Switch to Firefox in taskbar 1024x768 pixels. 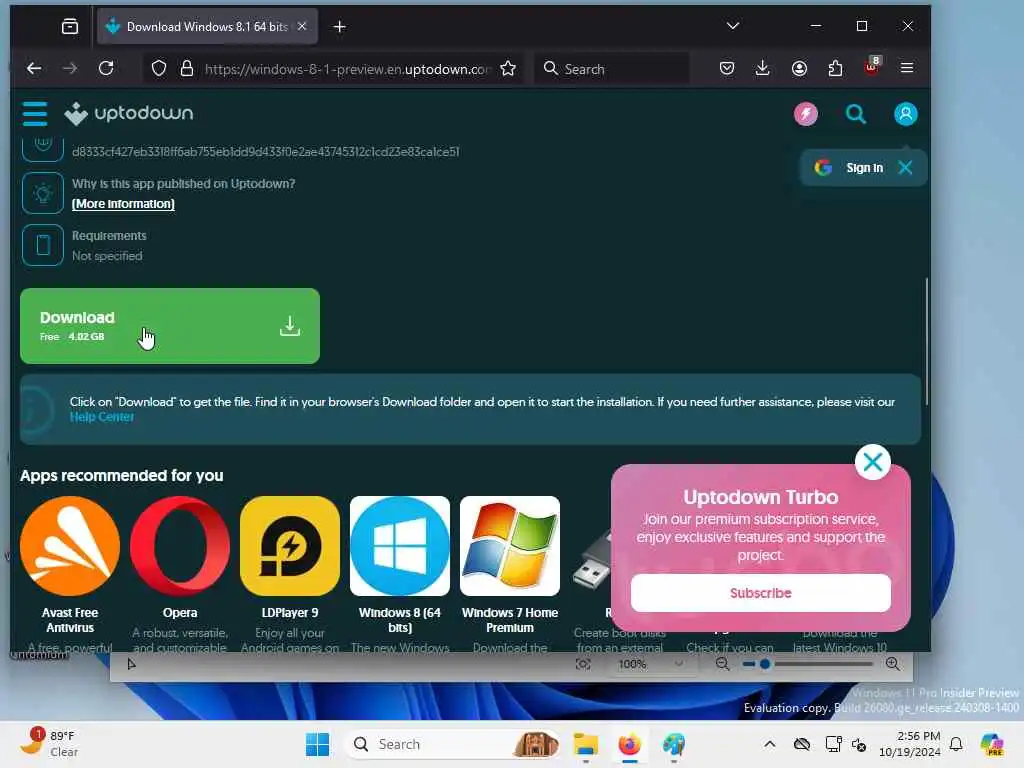click(x=629, y=744)
